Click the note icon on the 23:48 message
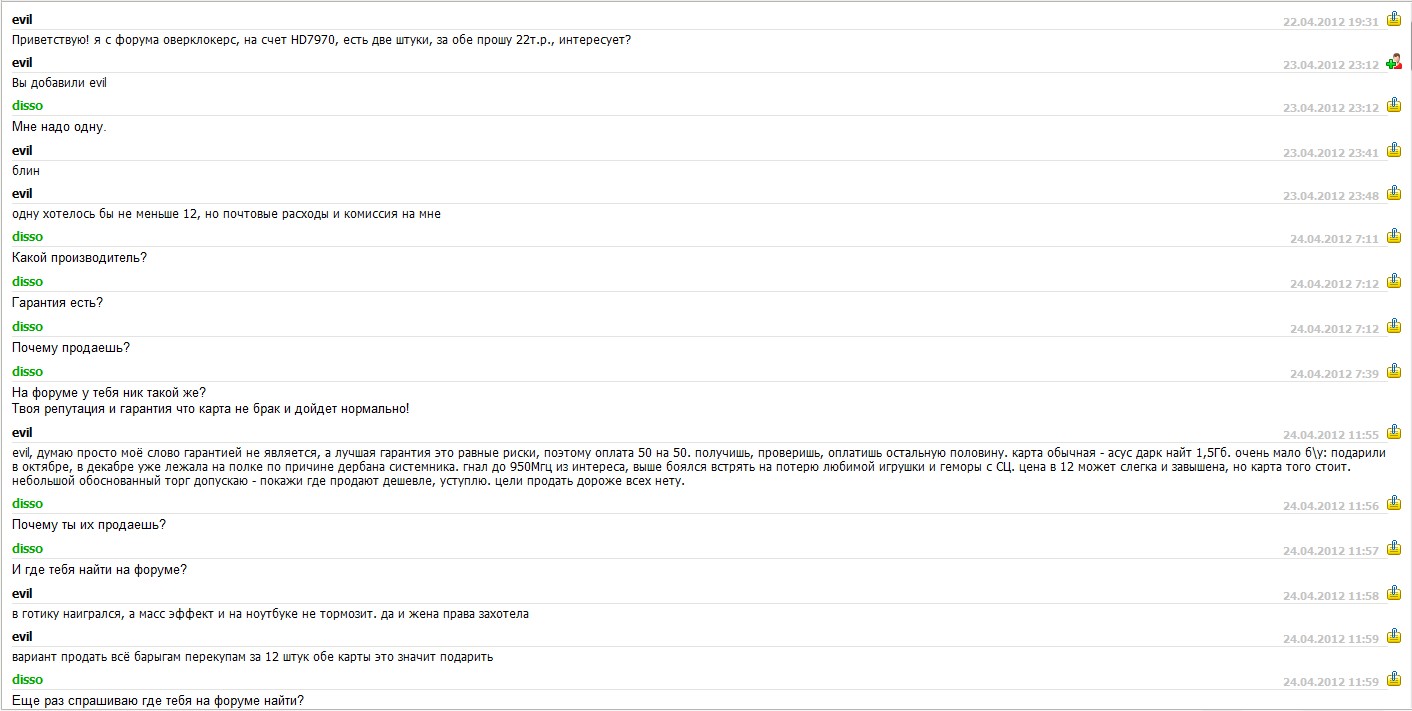 1394,193
